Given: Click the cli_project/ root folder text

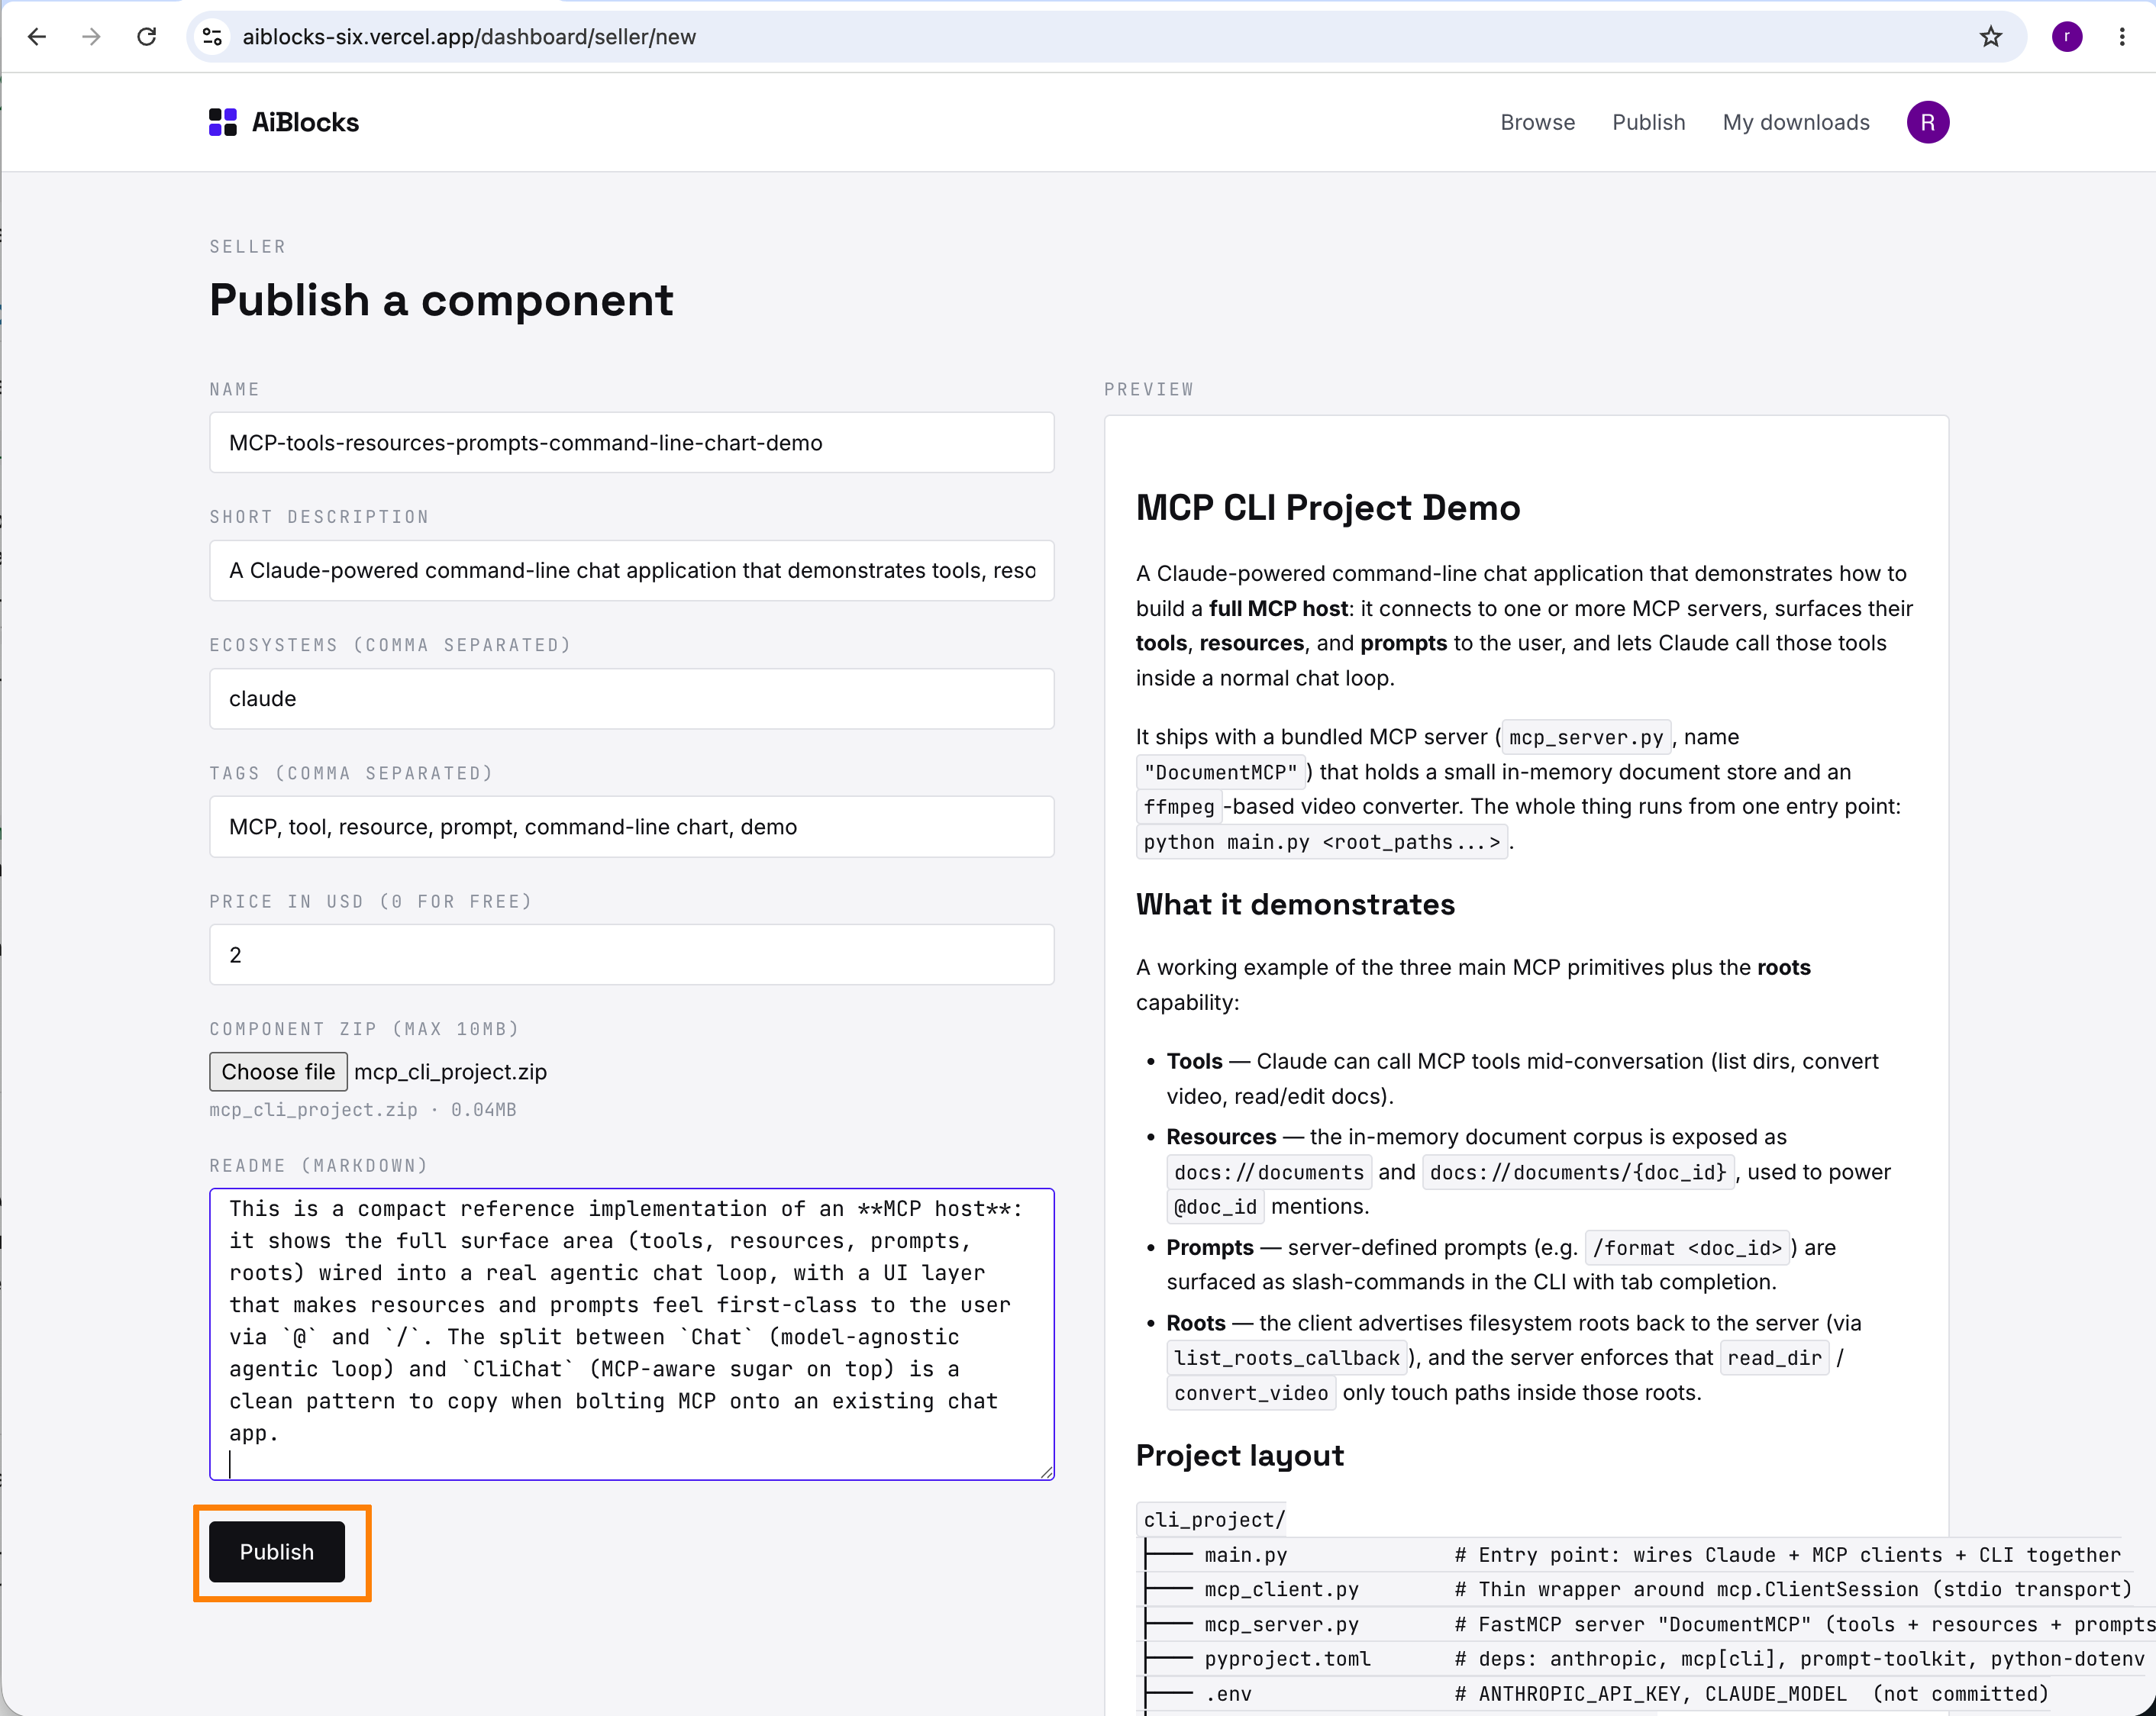Looking at the screenshot, I should point(1213,1519).
